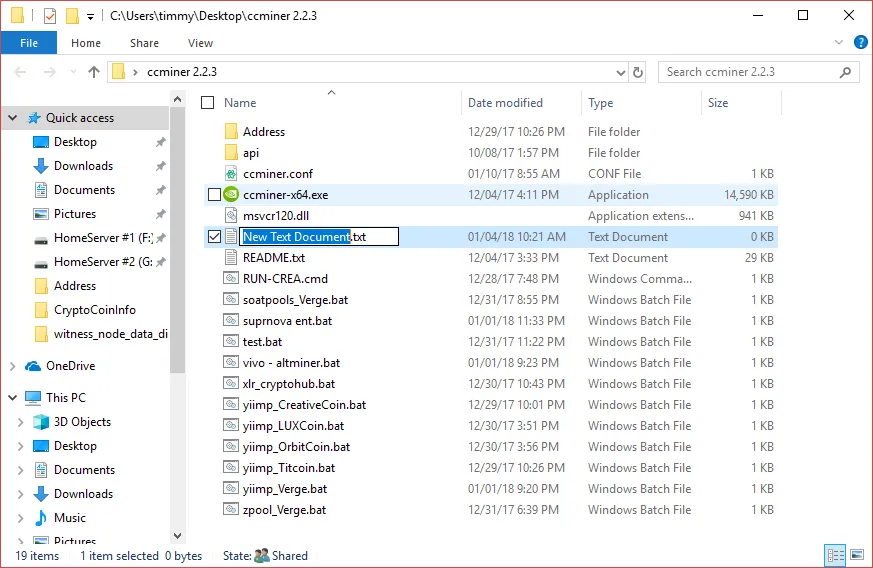
Task: Open HomeServer #1 (F:) drive
Action: (x=103, y=238)
